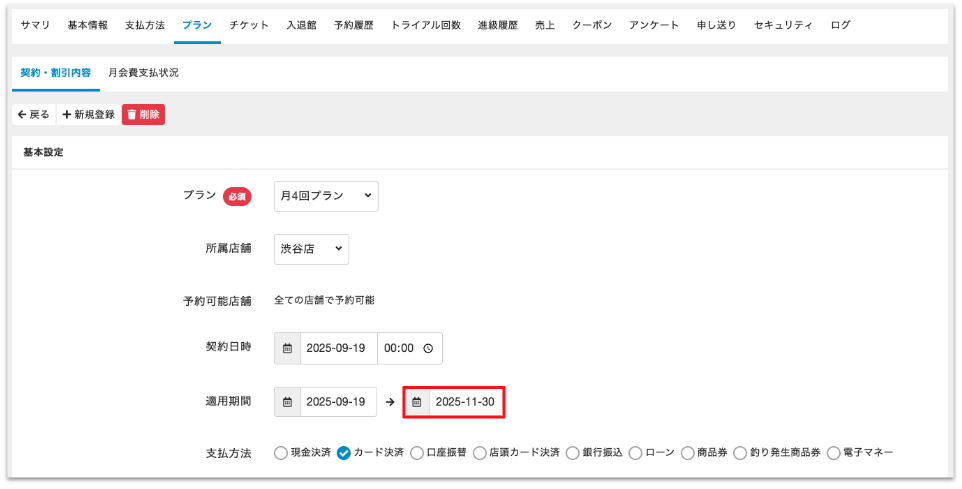Open the プラン dropdown showing 月4回プラン

point(326,196)
